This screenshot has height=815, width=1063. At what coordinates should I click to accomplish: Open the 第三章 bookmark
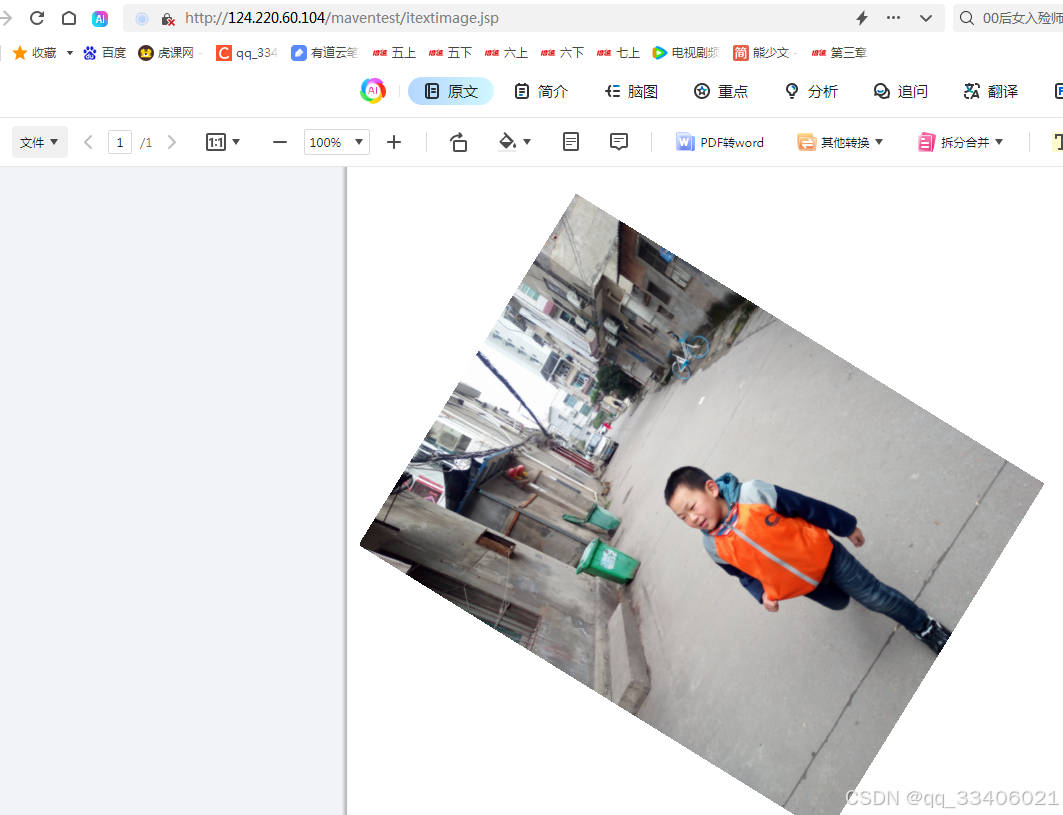point(839,53)
